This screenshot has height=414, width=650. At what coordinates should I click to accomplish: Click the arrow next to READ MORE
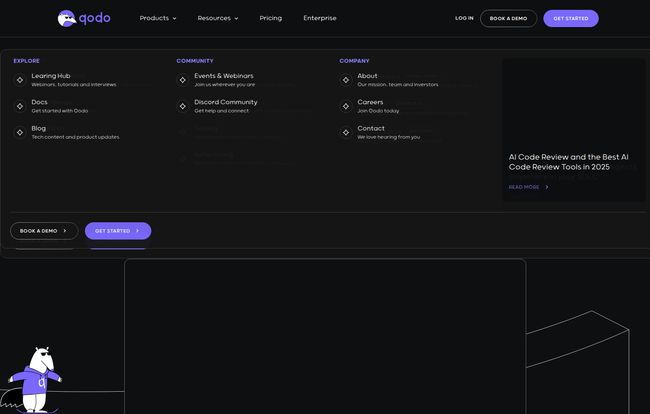point(547,187)
